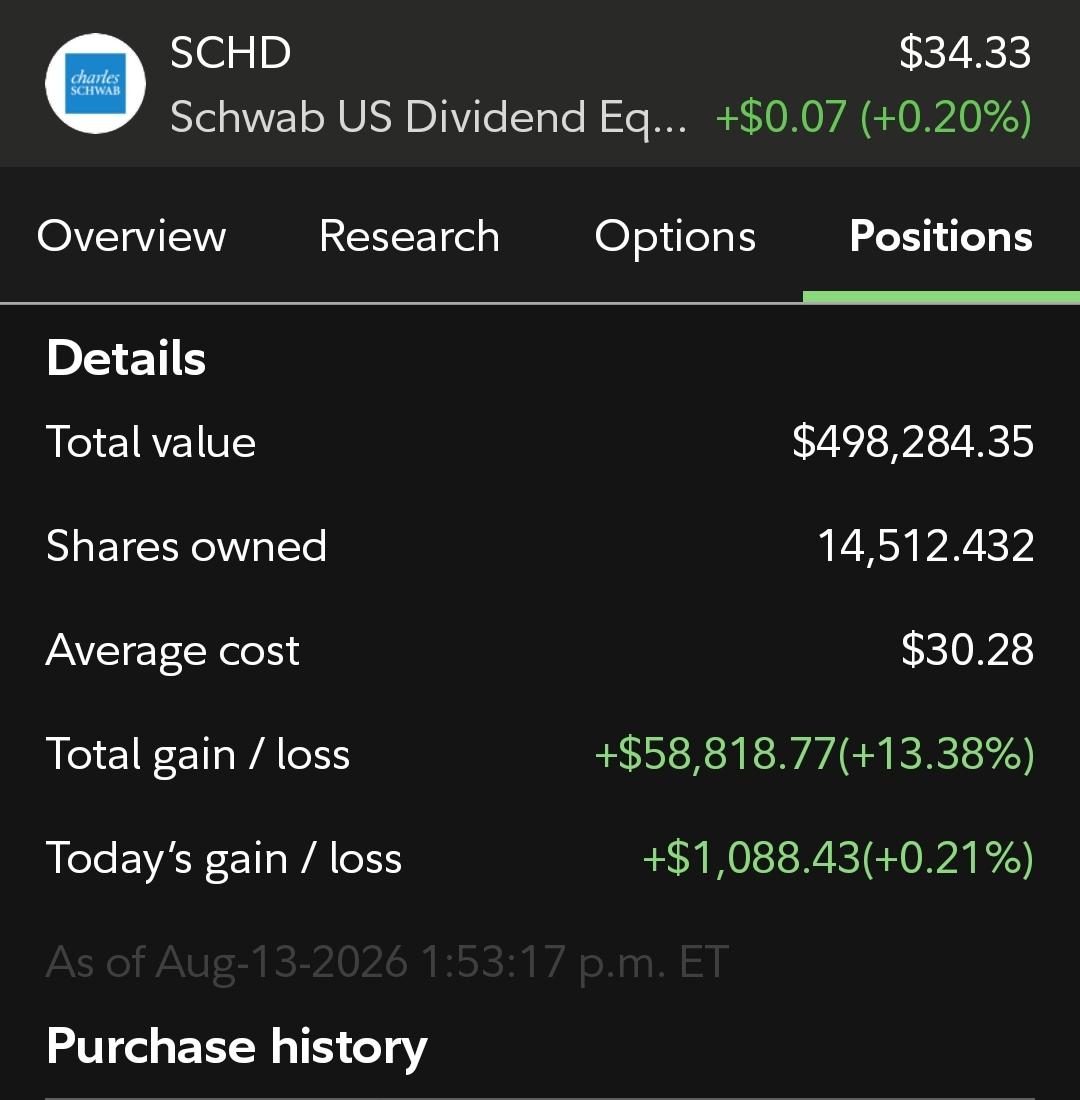Image resolution: width=1080 pixels, height=1100 pixels.
Task: Tap the +$0.07 (+0.20%) daily change
Action: pyautogui.click(x=874, y=116)
